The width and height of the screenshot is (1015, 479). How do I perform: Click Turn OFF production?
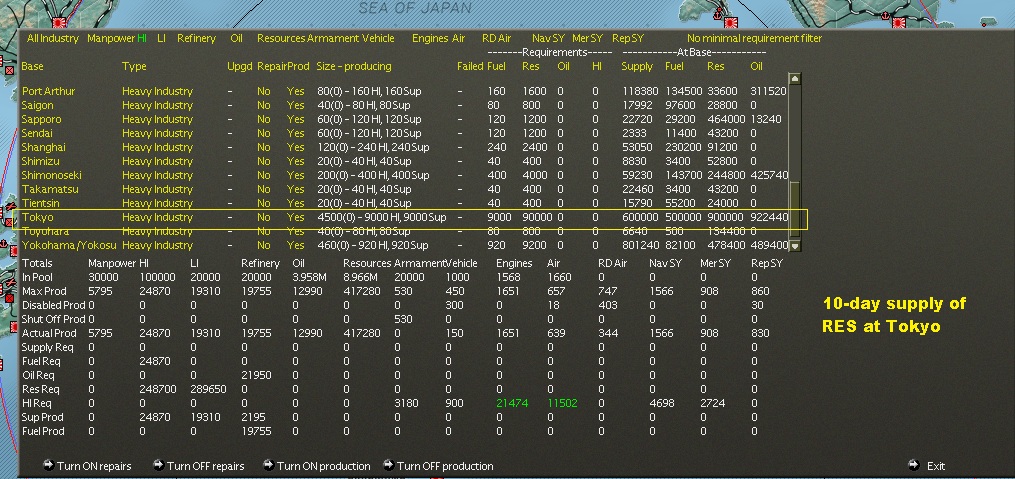coord(445,466)
